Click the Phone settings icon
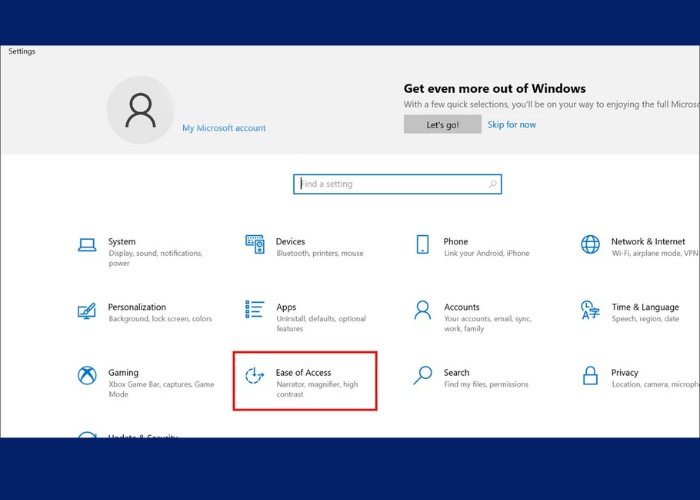The image size is (700, 500). click(x=422, y=245)
